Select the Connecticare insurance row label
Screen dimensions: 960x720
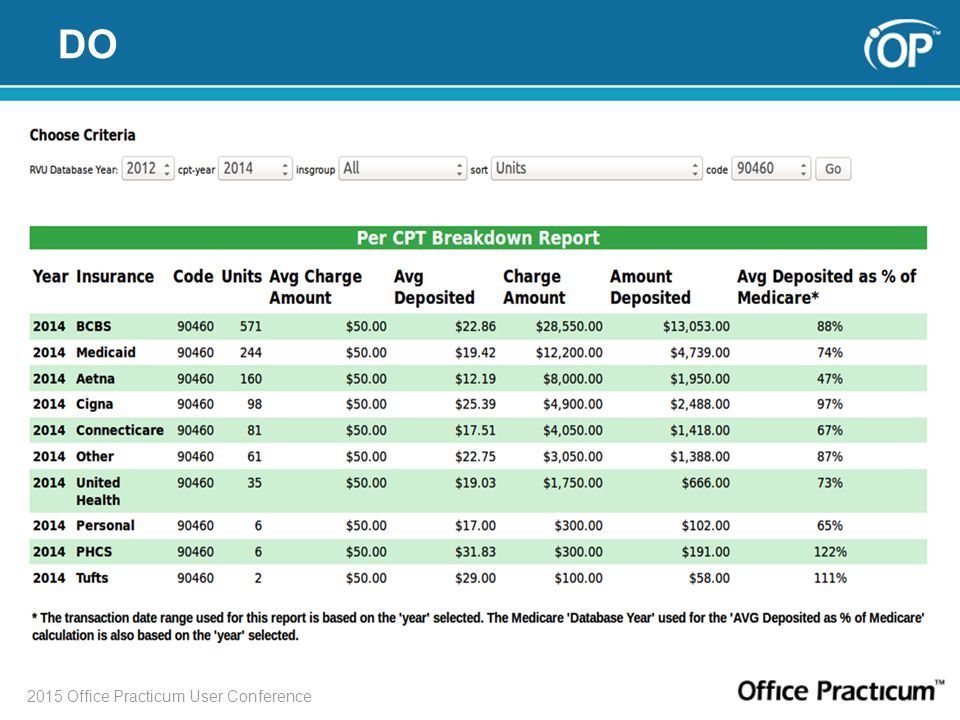click(x=120, y=430)
